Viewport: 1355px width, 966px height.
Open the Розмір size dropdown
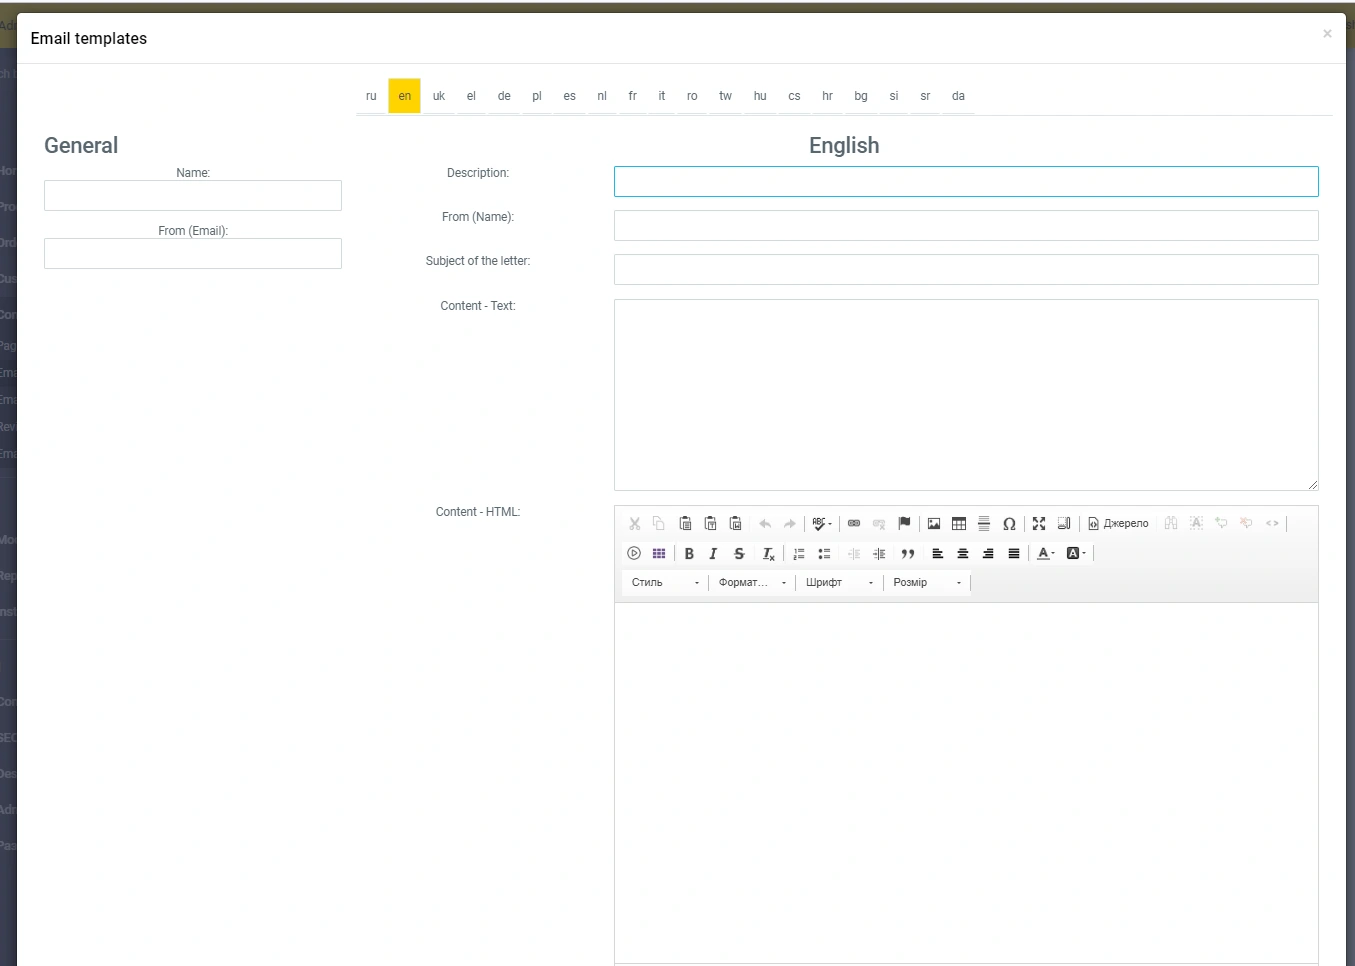click(x=927, y=583)
